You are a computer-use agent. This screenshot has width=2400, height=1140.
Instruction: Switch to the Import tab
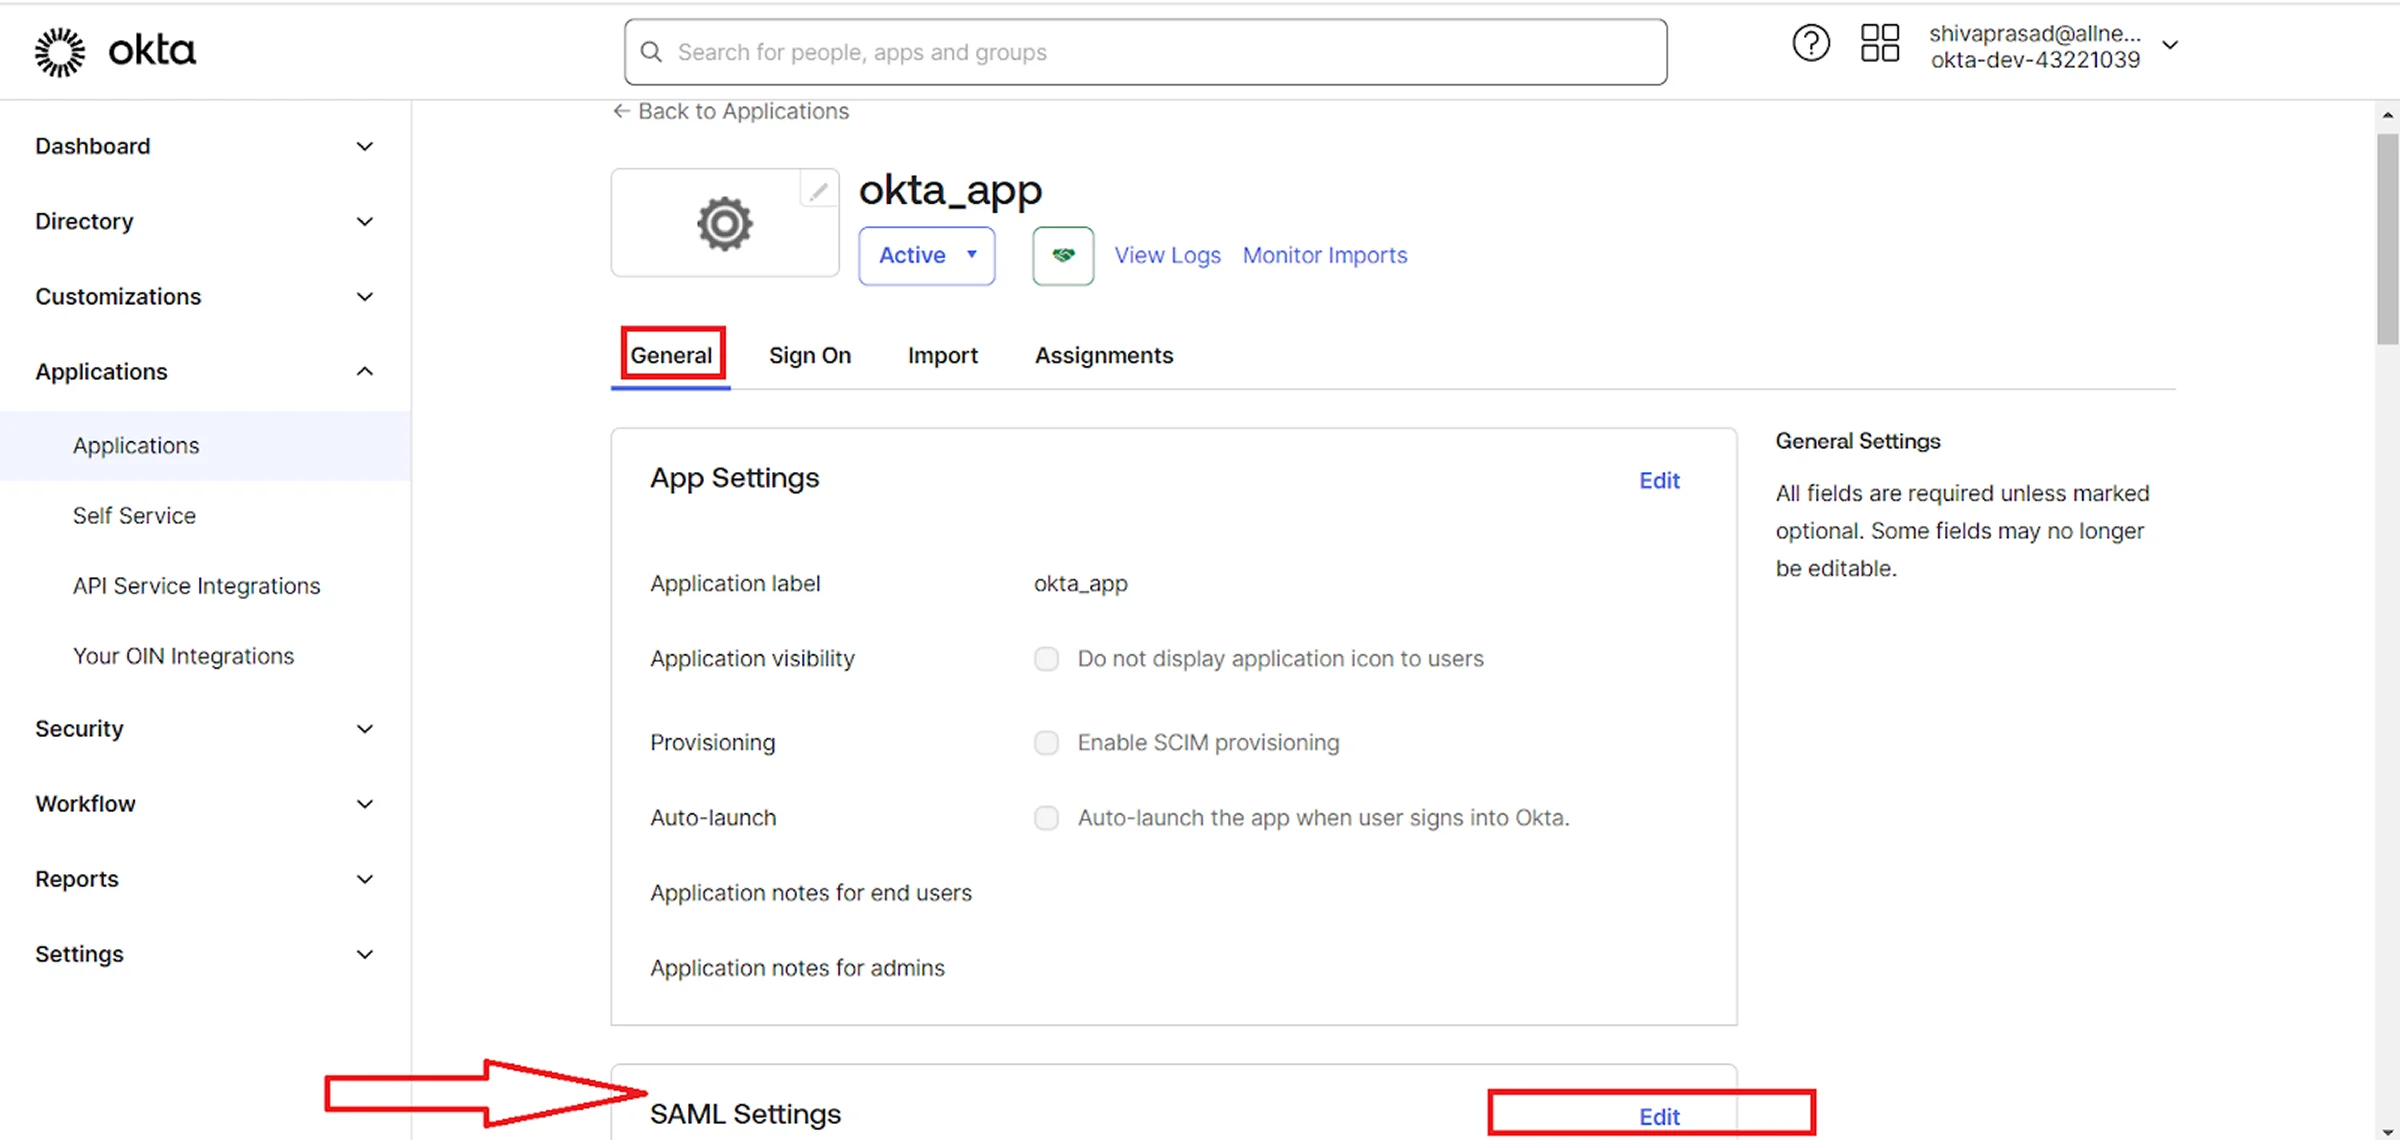click(x=942, y=355)
